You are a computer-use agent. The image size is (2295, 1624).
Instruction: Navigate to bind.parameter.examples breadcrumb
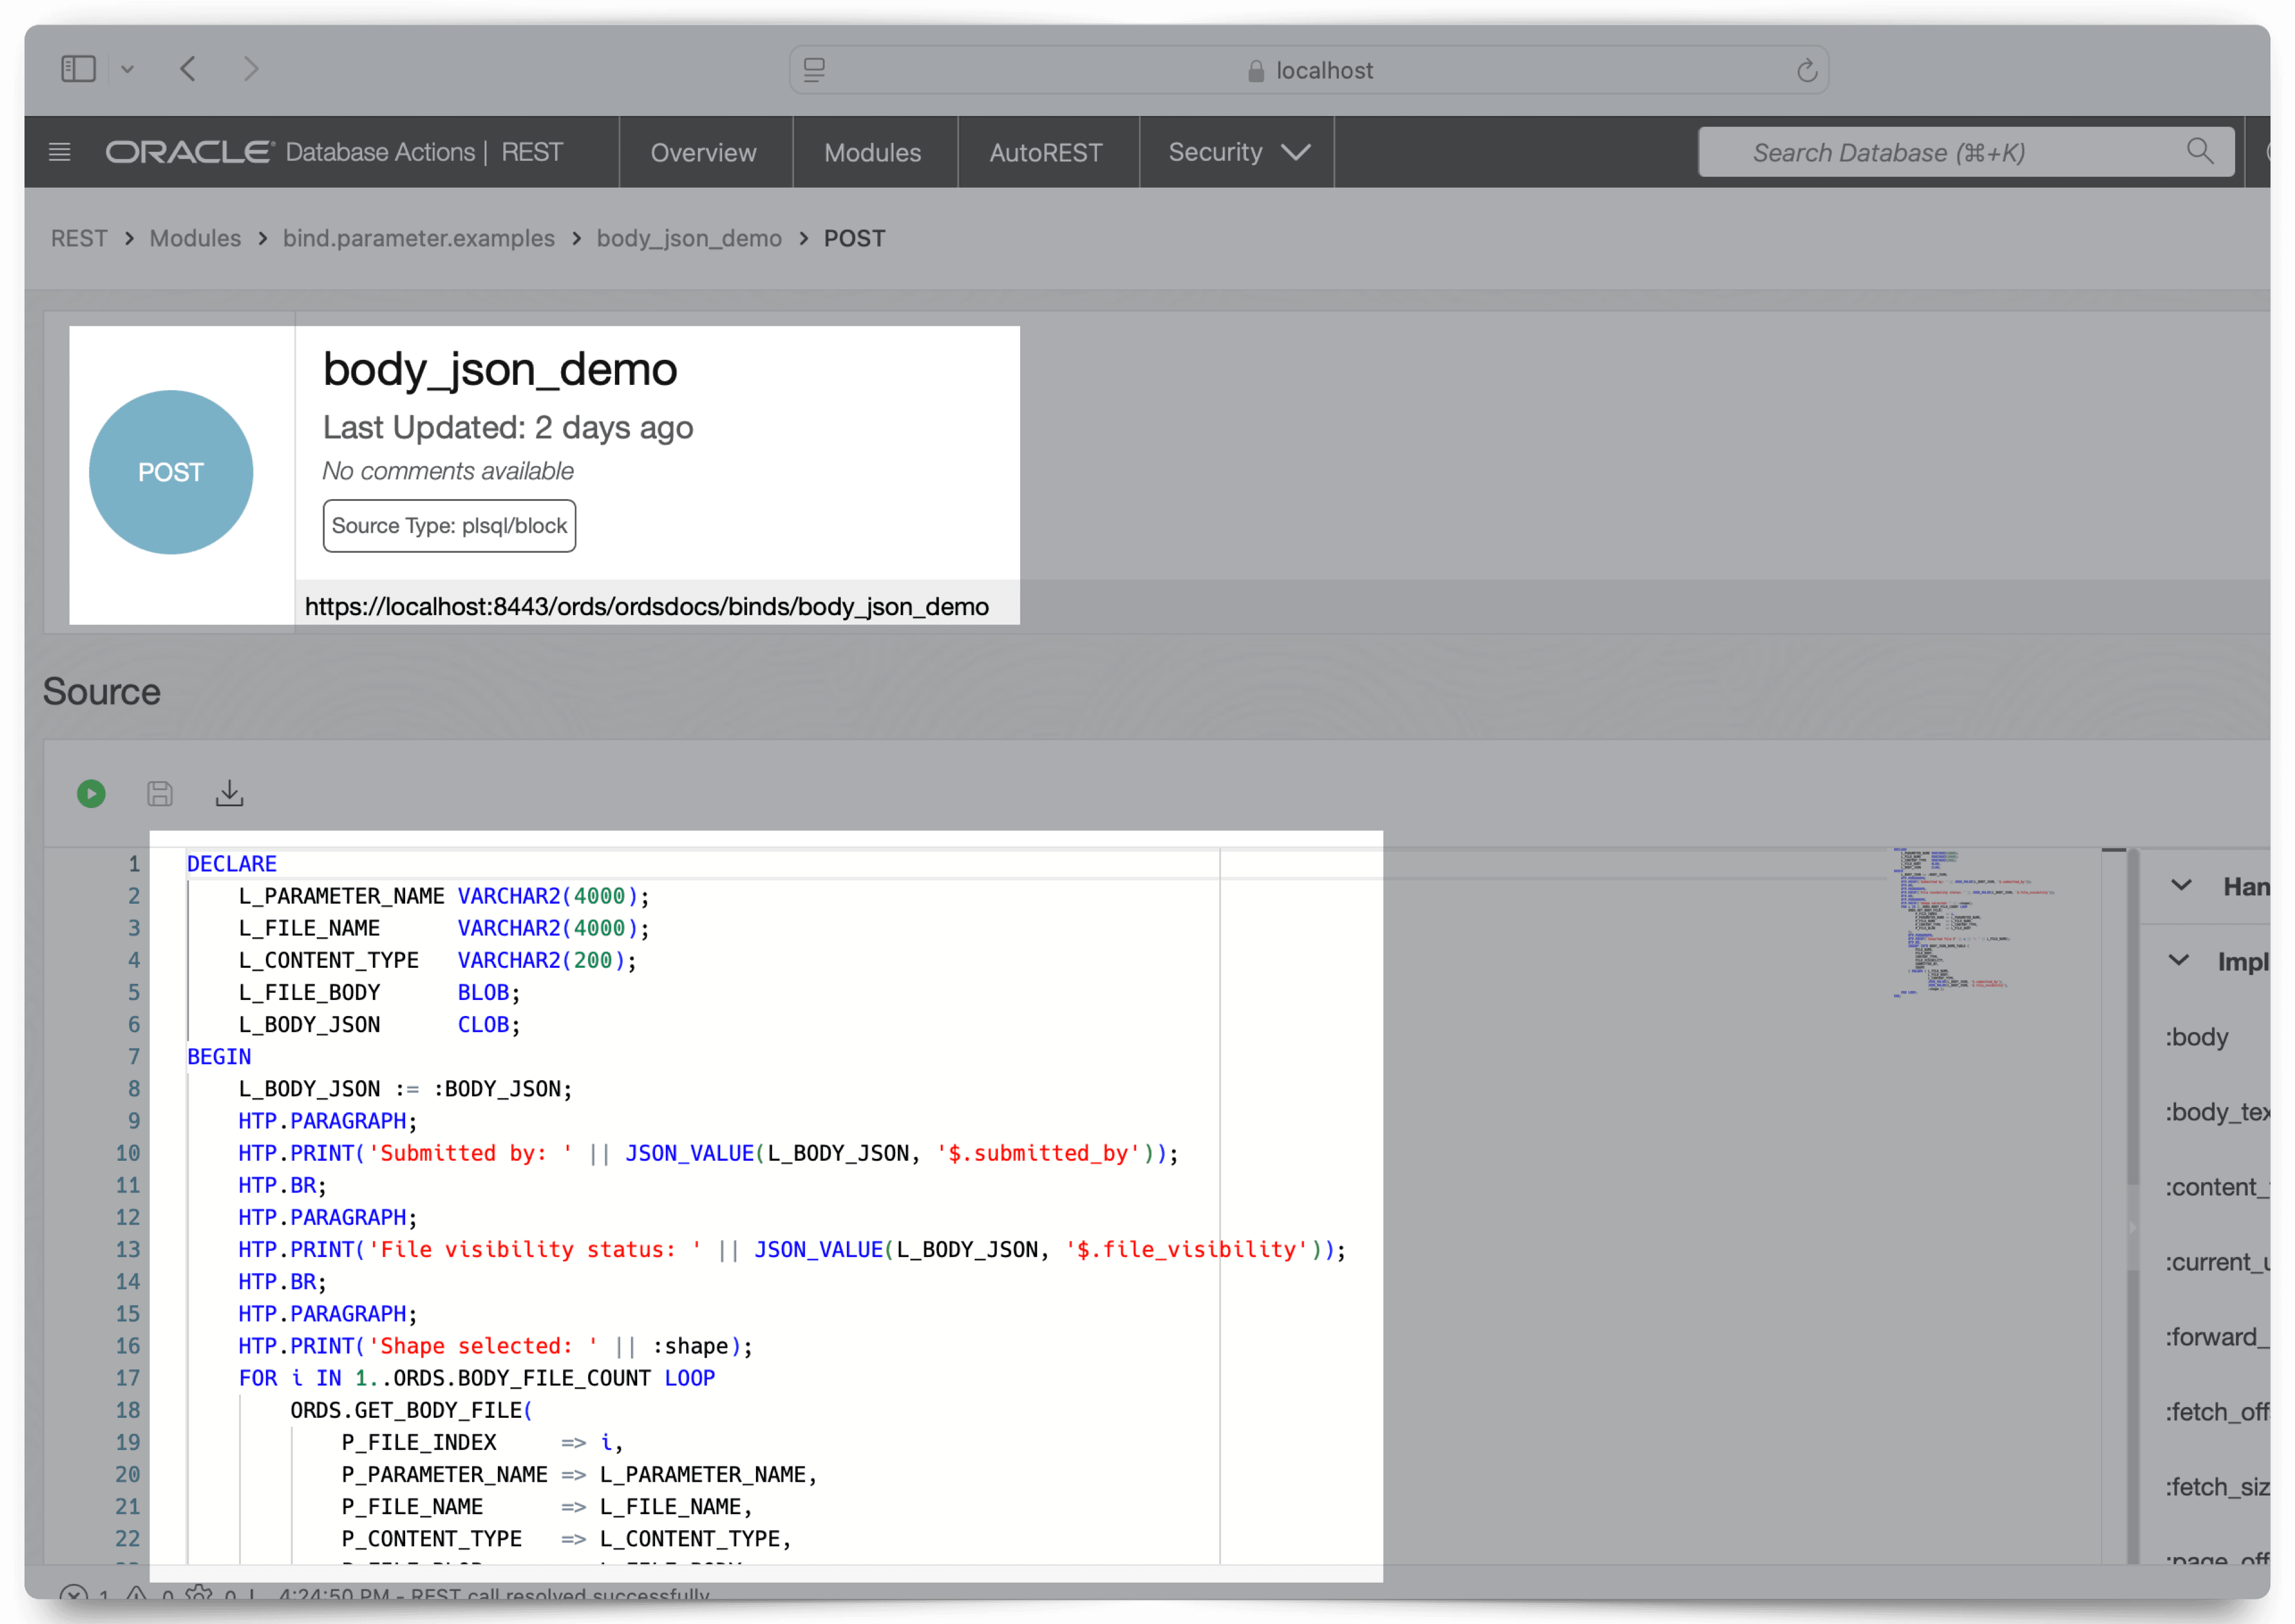[x=418, y=238]
